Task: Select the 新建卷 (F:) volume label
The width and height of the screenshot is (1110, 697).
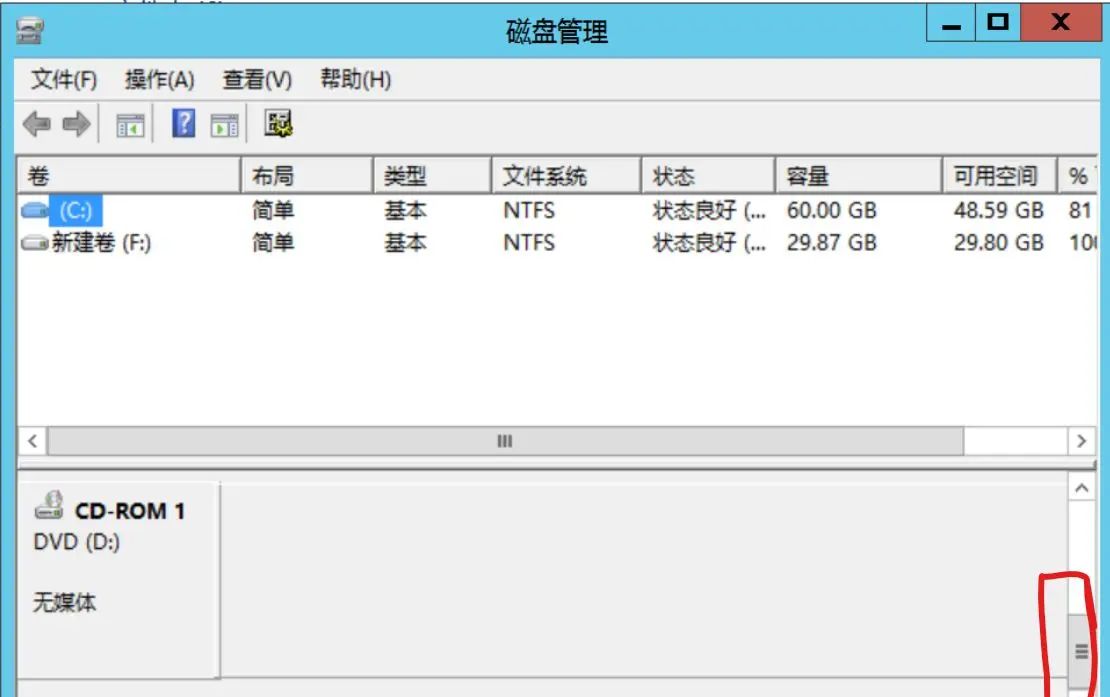Action: coord(101,243)
